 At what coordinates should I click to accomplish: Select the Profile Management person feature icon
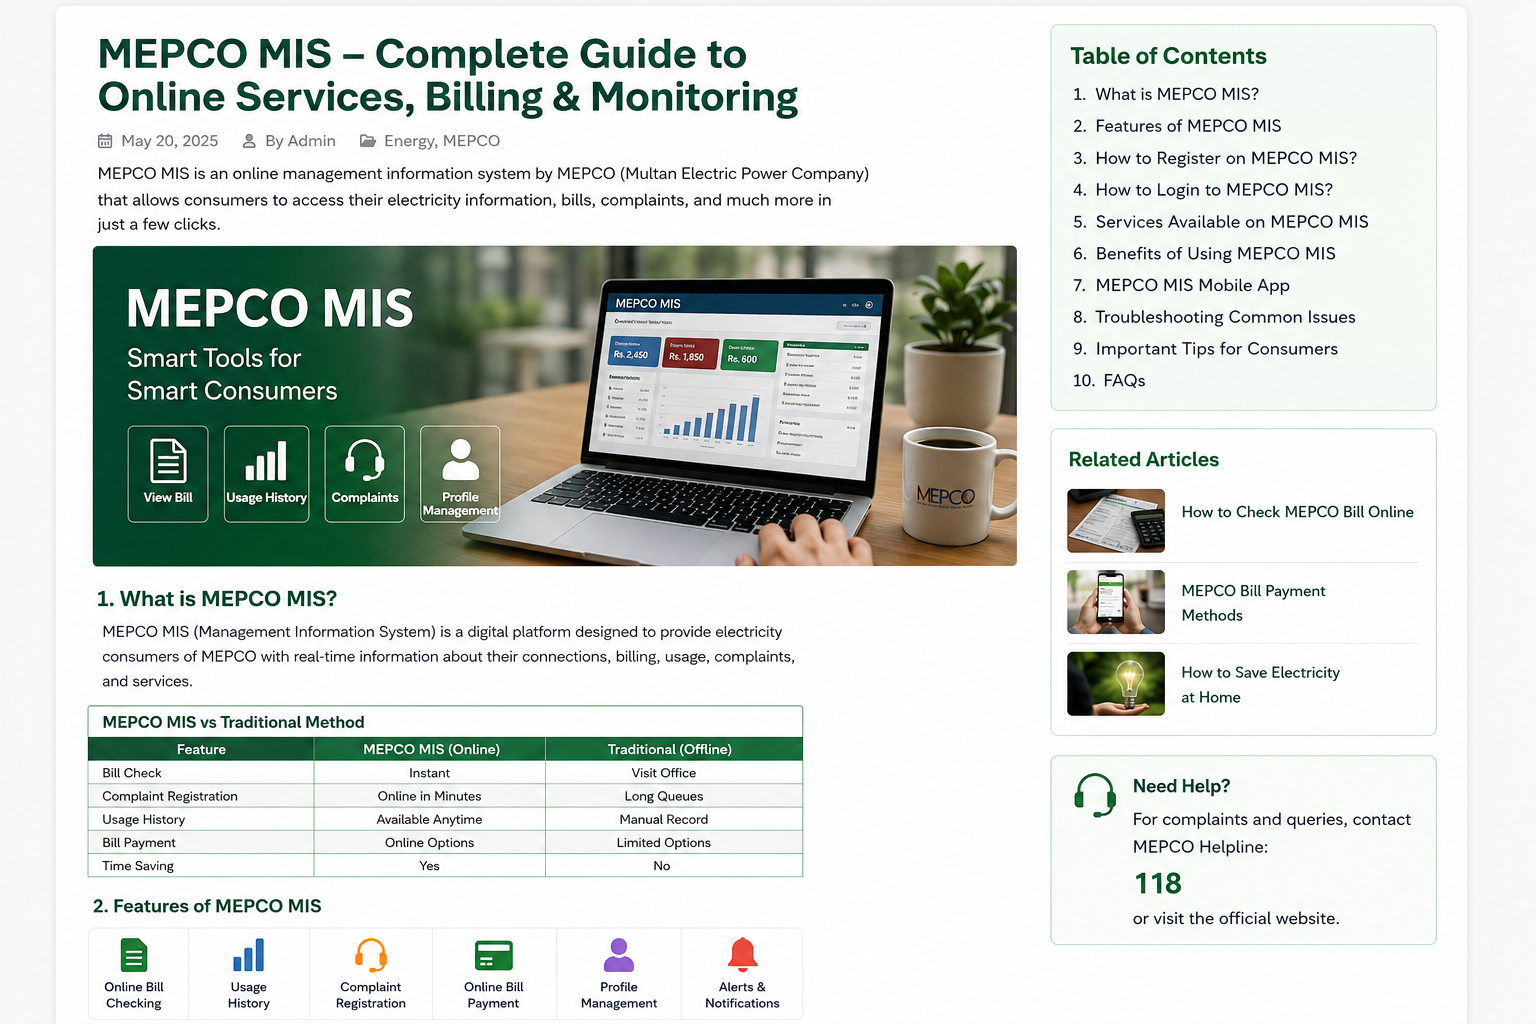tap(619, 955)
